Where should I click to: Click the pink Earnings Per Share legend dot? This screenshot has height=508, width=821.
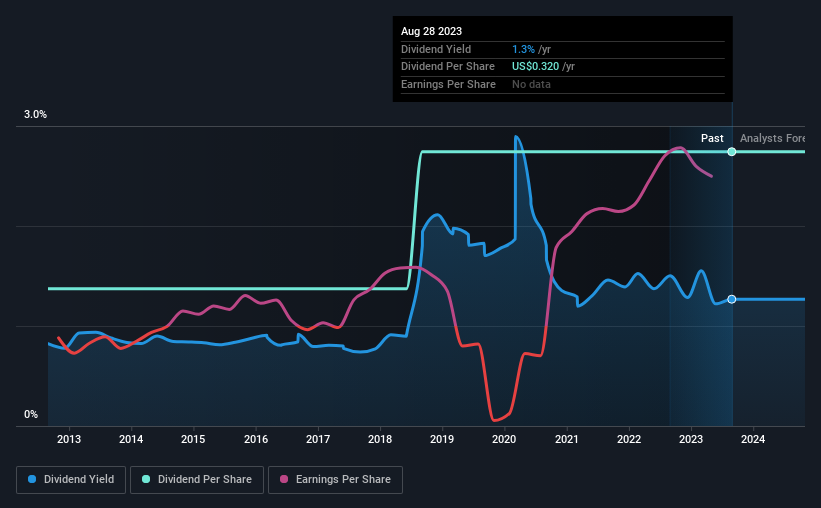point(284,479)
